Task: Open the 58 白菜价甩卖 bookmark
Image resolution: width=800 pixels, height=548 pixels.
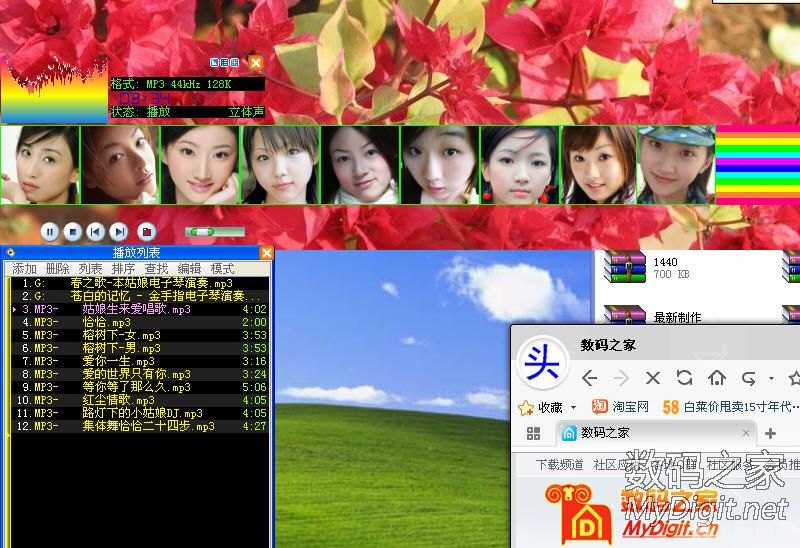Action: (x=731, y=407)
